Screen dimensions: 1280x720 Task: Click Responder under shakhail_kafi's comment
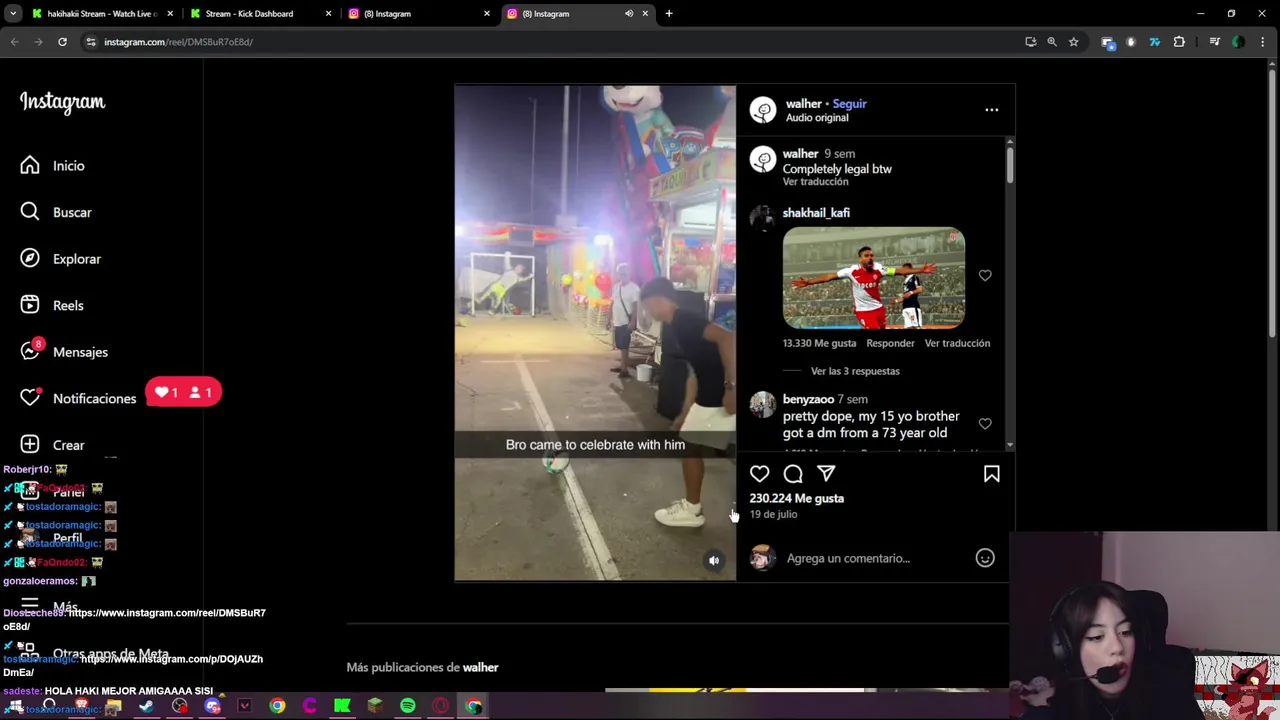click(890, 343)
